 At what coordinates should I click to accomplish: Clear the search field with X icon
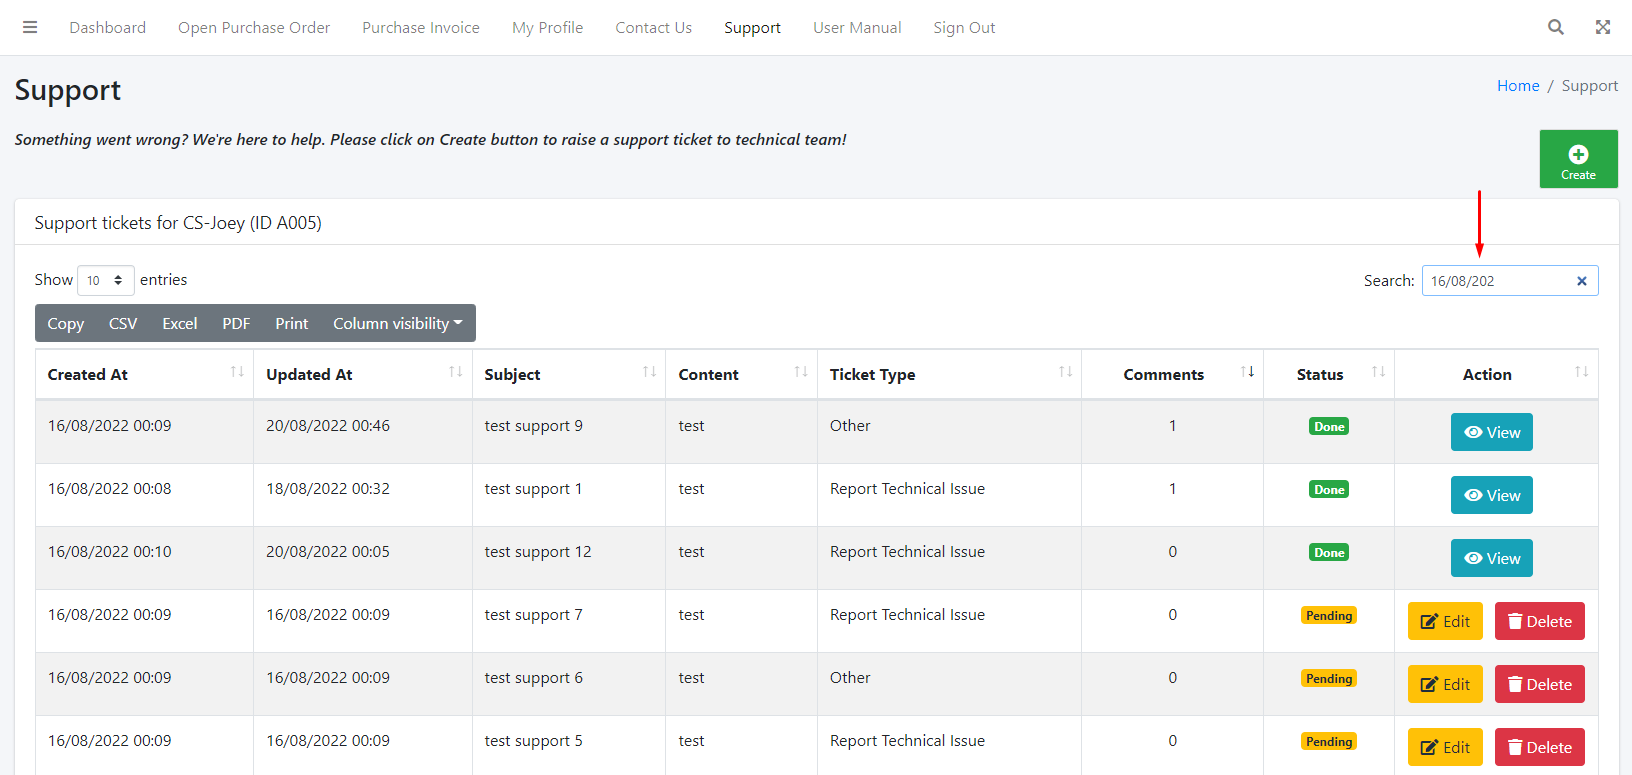click(x=1581, y=281)
